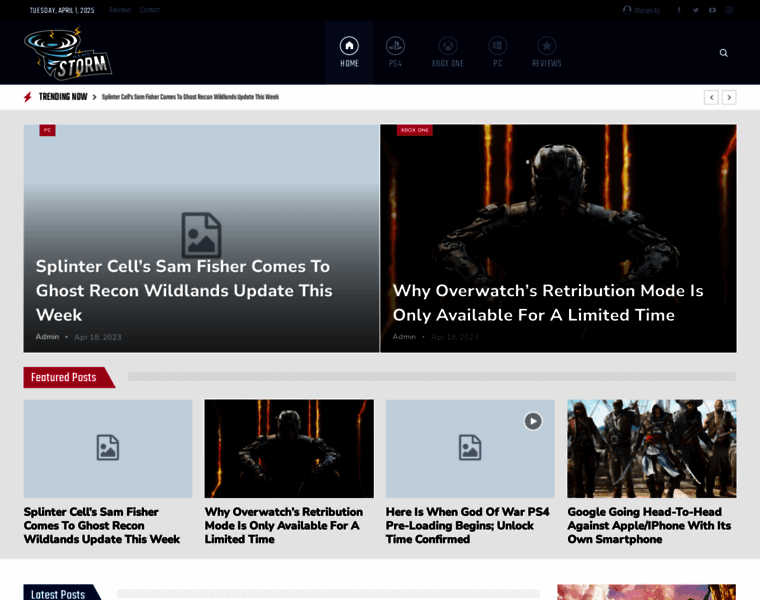The width and height of the screenshot is (760, 600).
Task: Click Admin author under Overwatch hero
Action: tap(404, 336)
